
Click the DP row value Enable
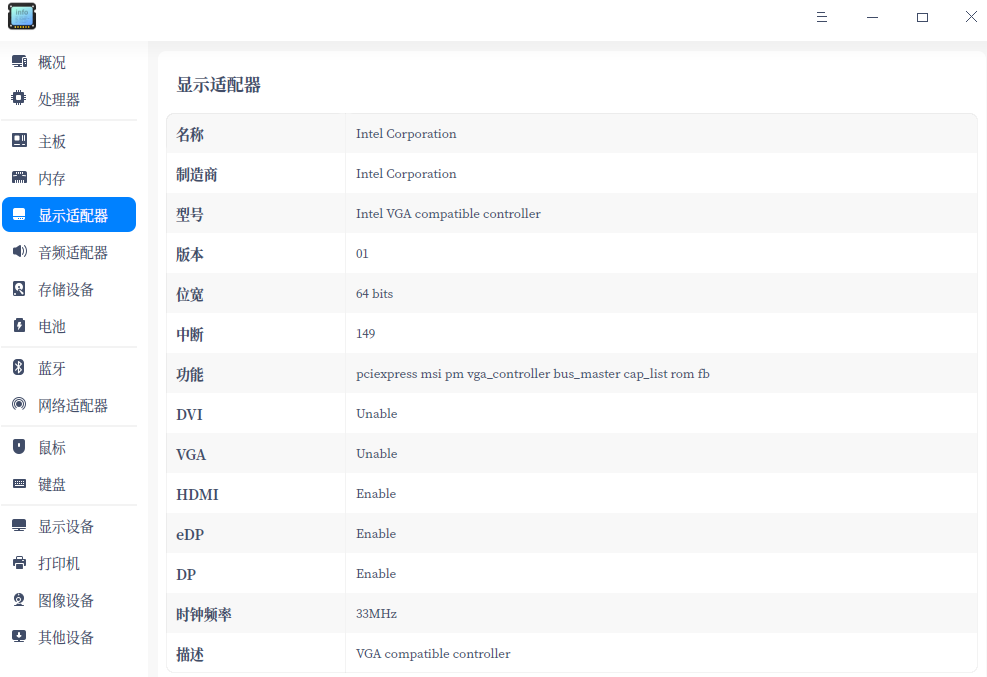coord(376,574)
